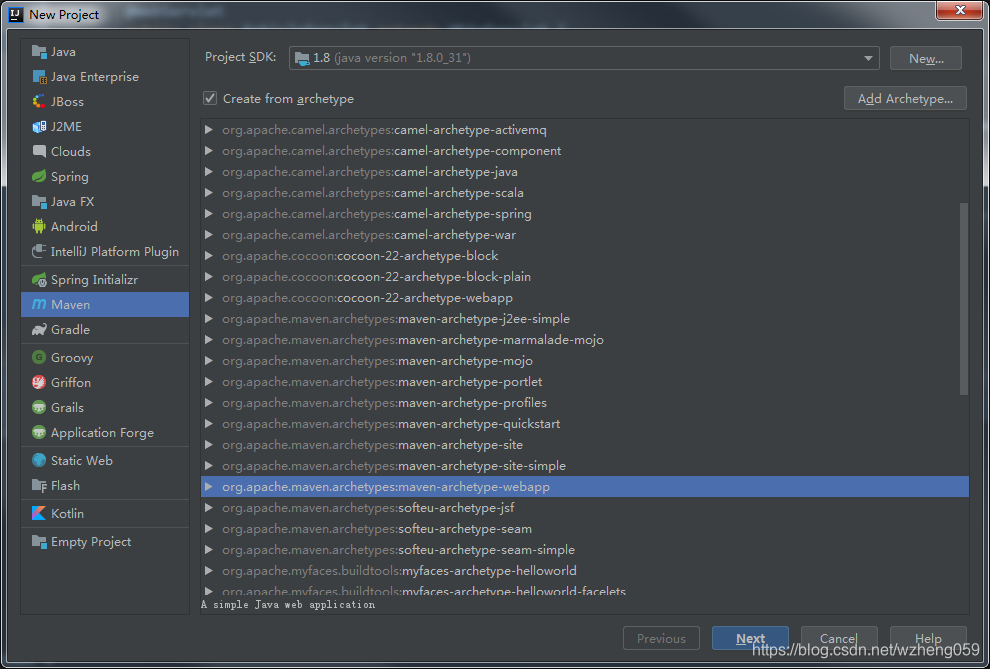
Task: Click the Clouds icon
Action: (39, 151)
